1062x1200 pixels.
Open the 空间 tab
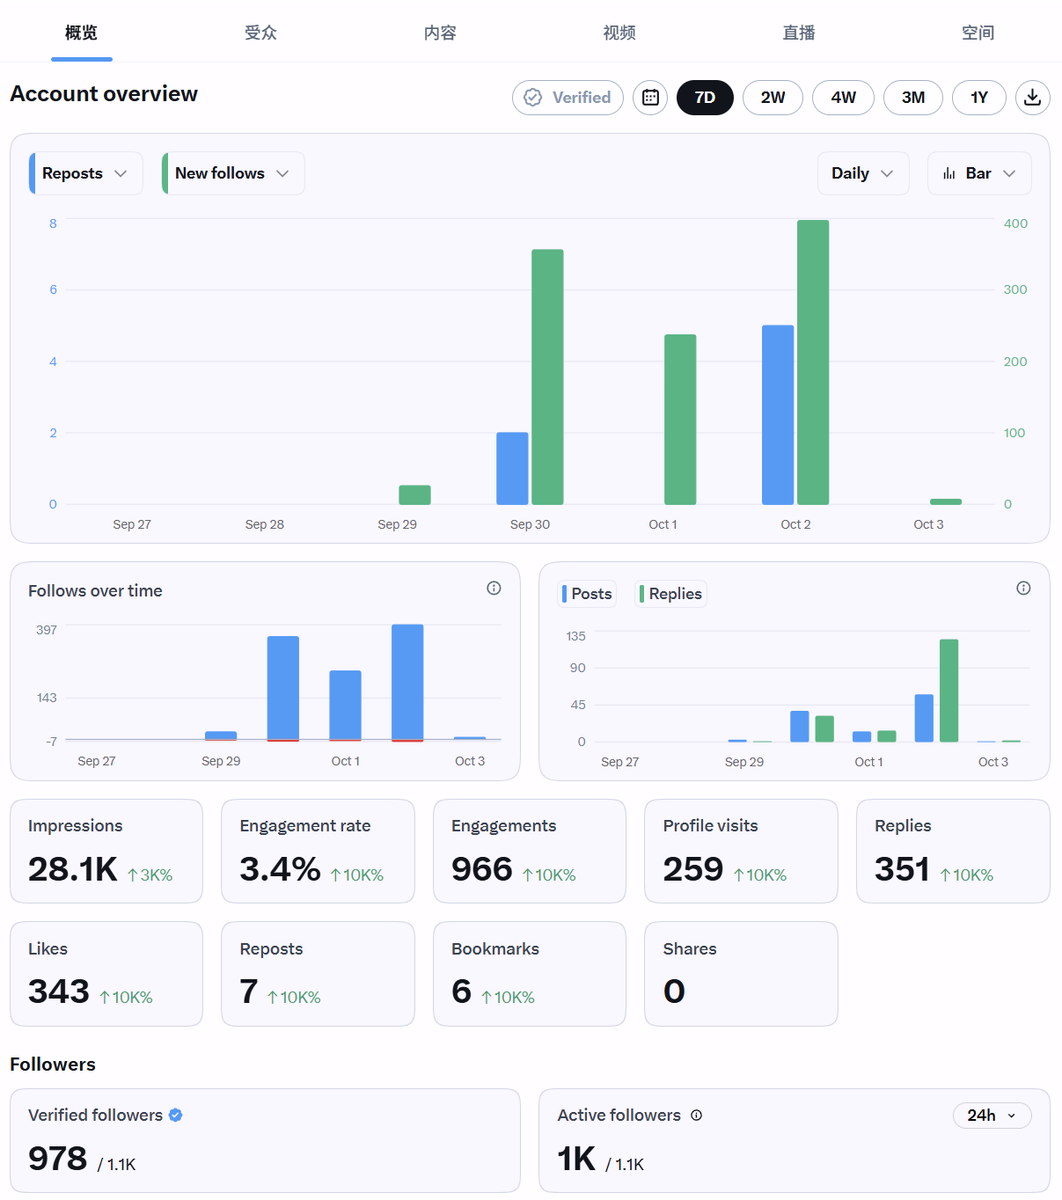(x=978, y=32)
